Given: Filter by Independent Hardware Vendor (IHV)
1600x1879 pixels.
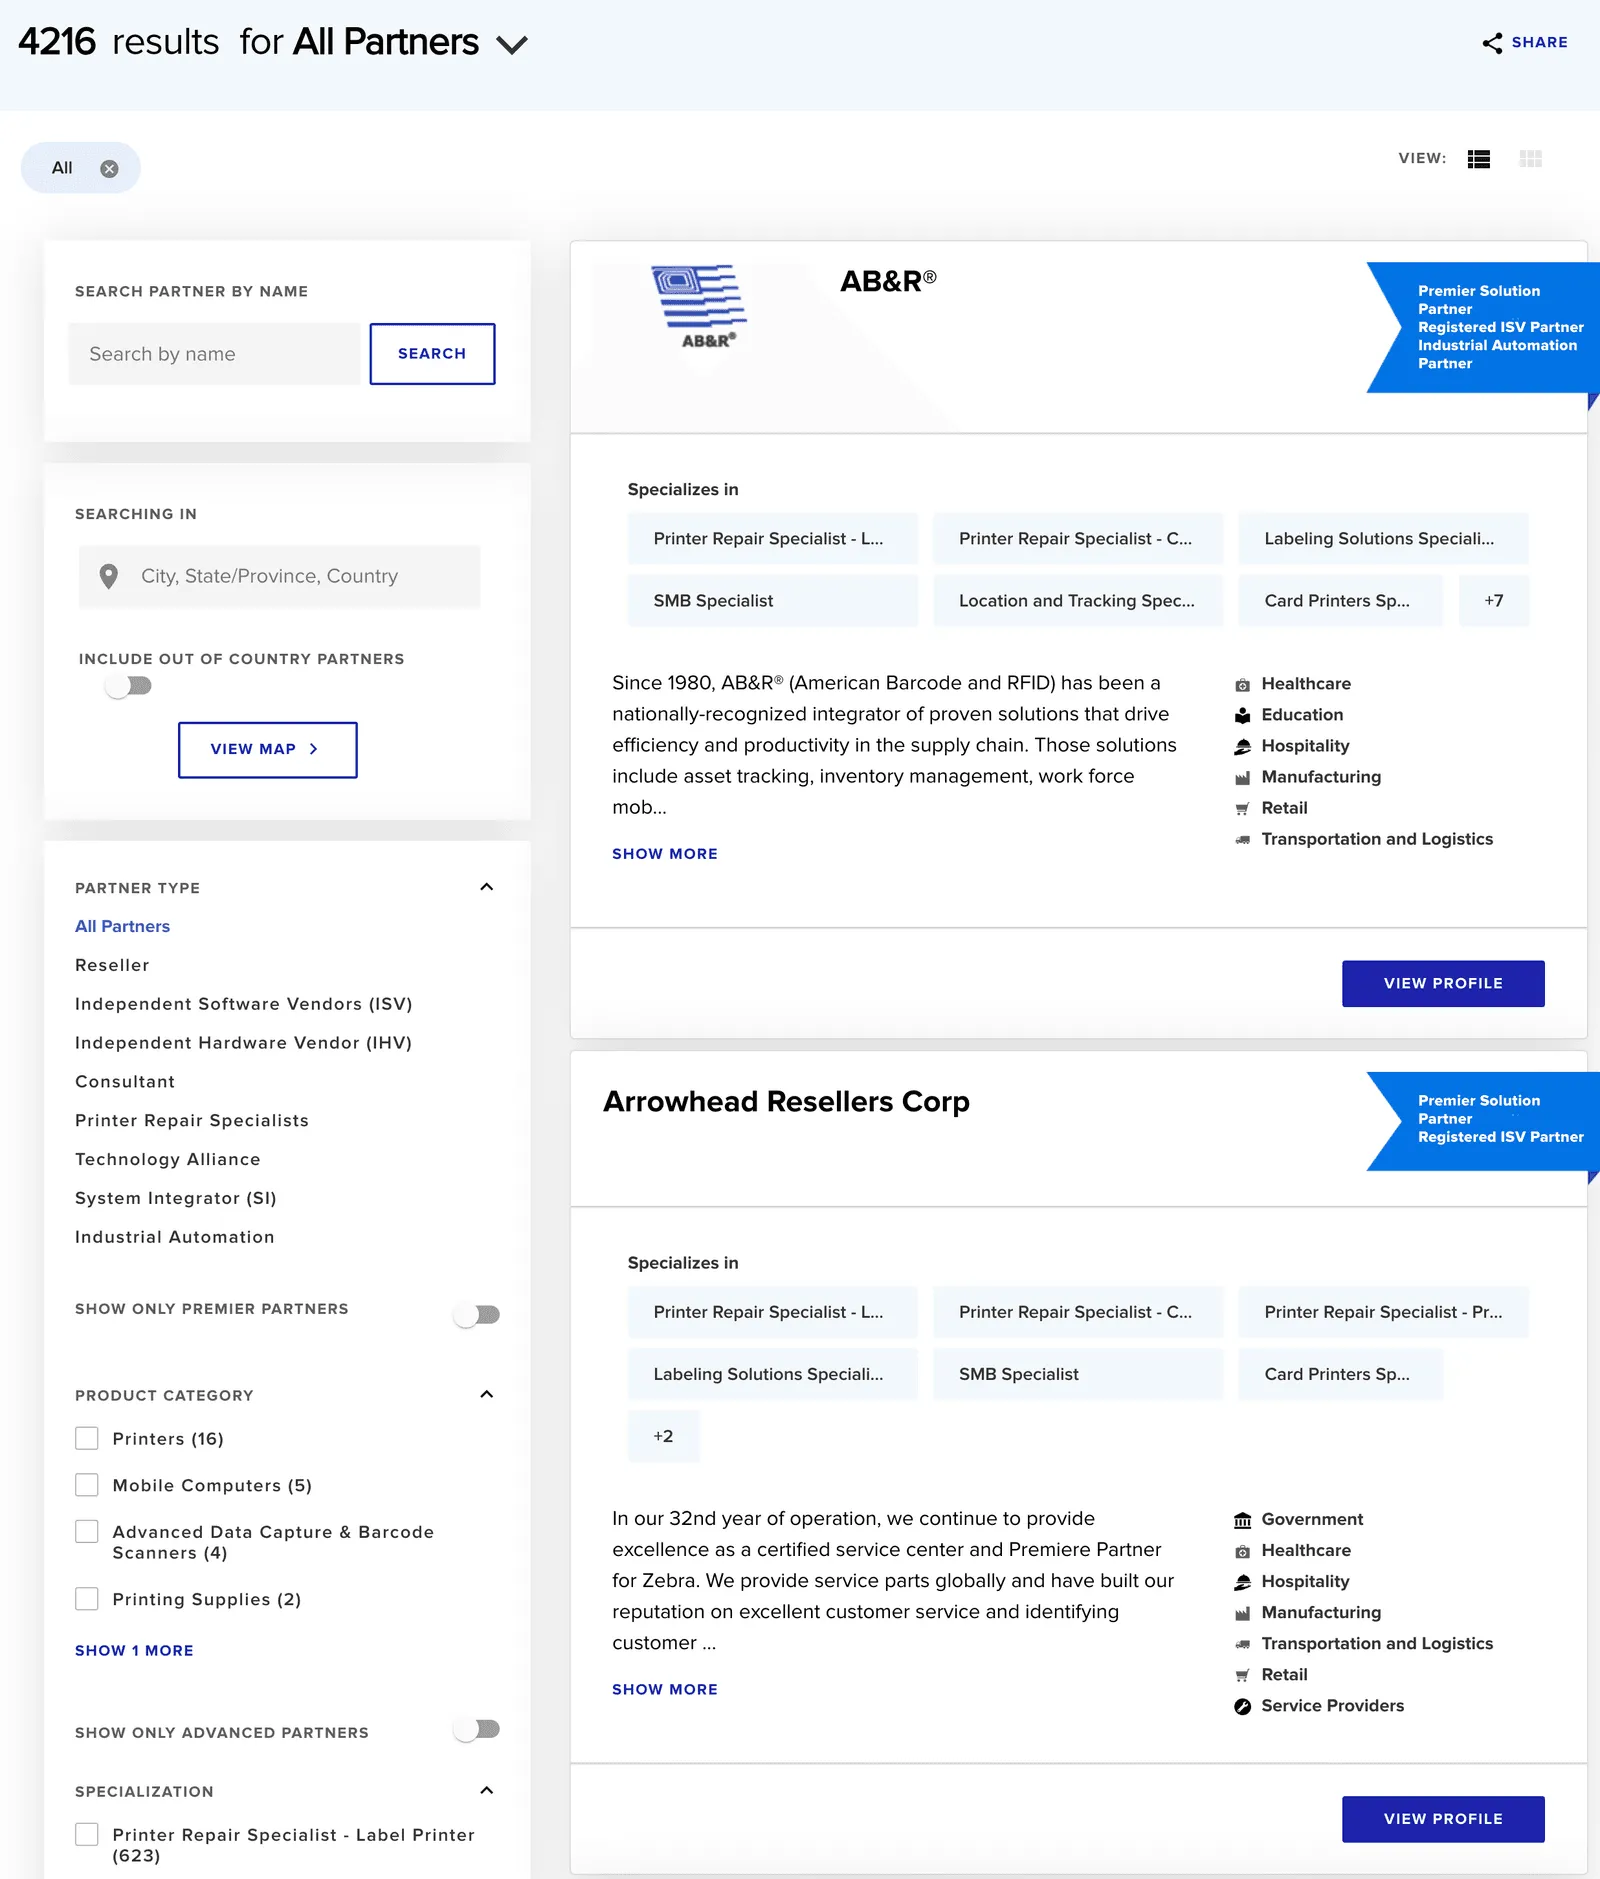Looking at the screenshot, I should pos(244,1044).
